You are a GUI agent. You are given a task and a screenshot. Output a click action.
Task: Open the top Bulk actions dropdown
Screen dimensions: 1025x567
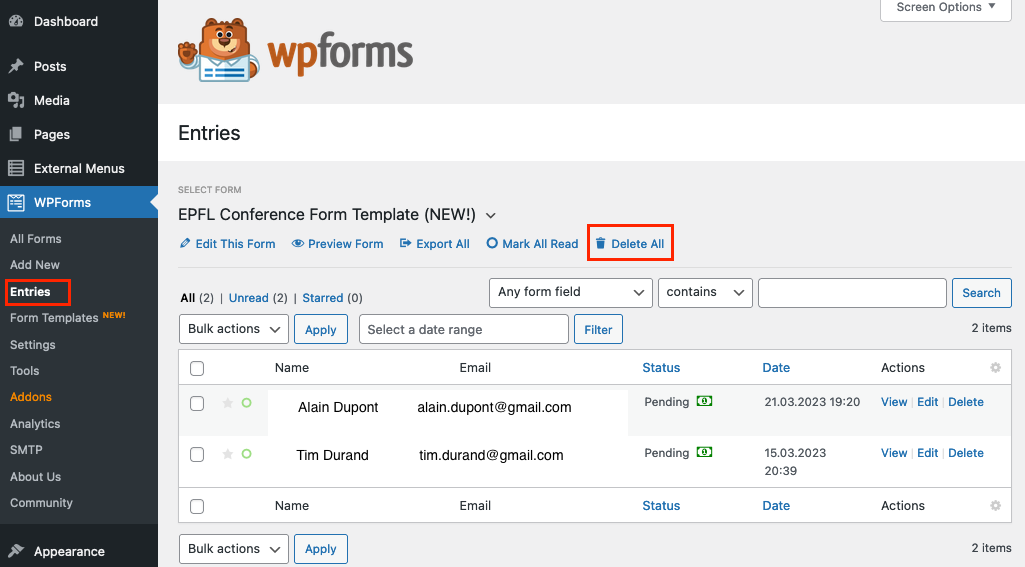click(234, 329)
